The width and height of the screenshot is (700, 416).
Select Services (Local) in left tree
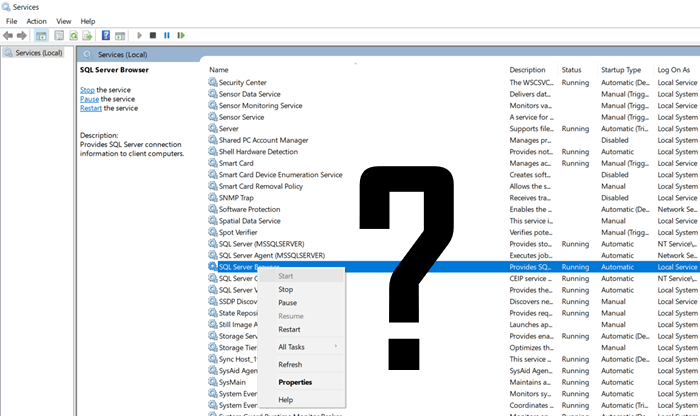click(38, 53)
